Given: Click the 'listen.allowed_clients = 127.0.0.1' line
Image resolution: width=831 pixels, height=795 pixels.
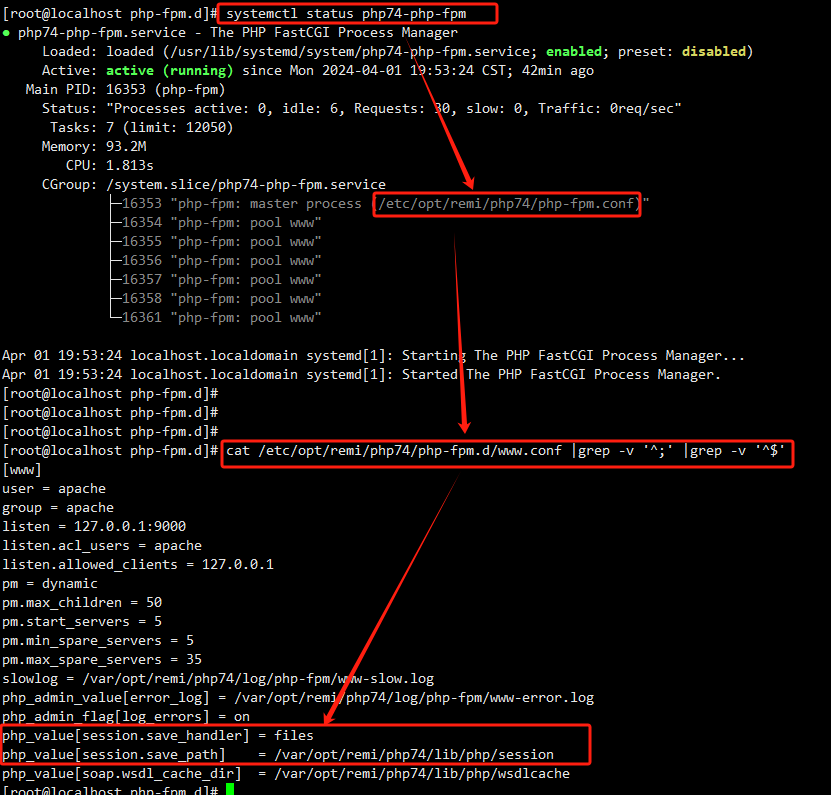Looking at the screenshot, I should click(x=138, y=565).
